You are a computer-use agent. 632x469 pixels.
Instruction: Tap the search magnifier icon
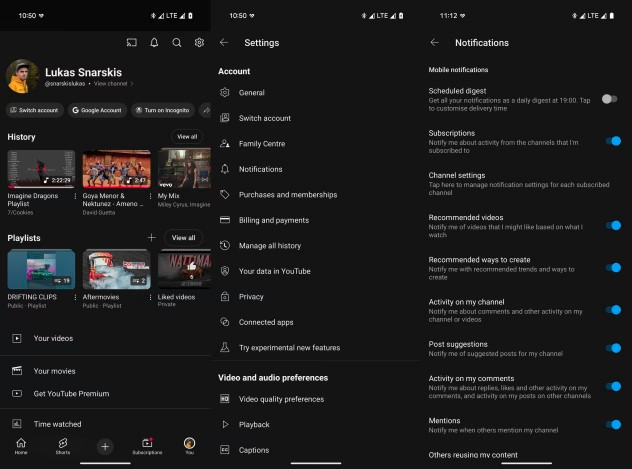(x=177, y=43)
